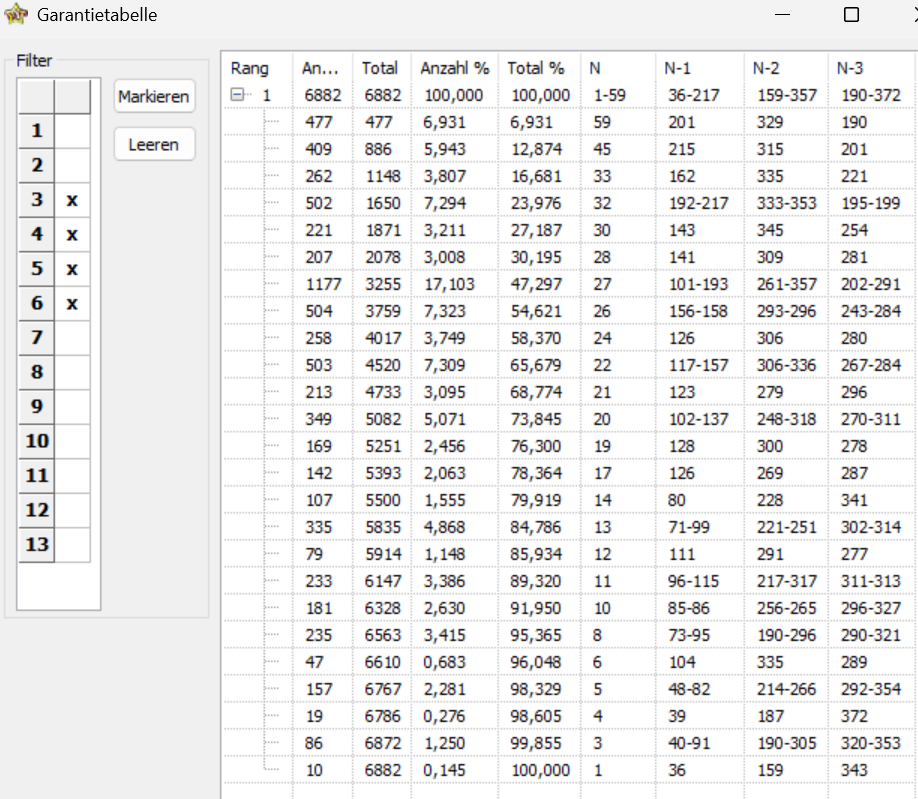Sort by the N-2 column header
This screenshot has width=918, height=799.
tap(786, 68)
